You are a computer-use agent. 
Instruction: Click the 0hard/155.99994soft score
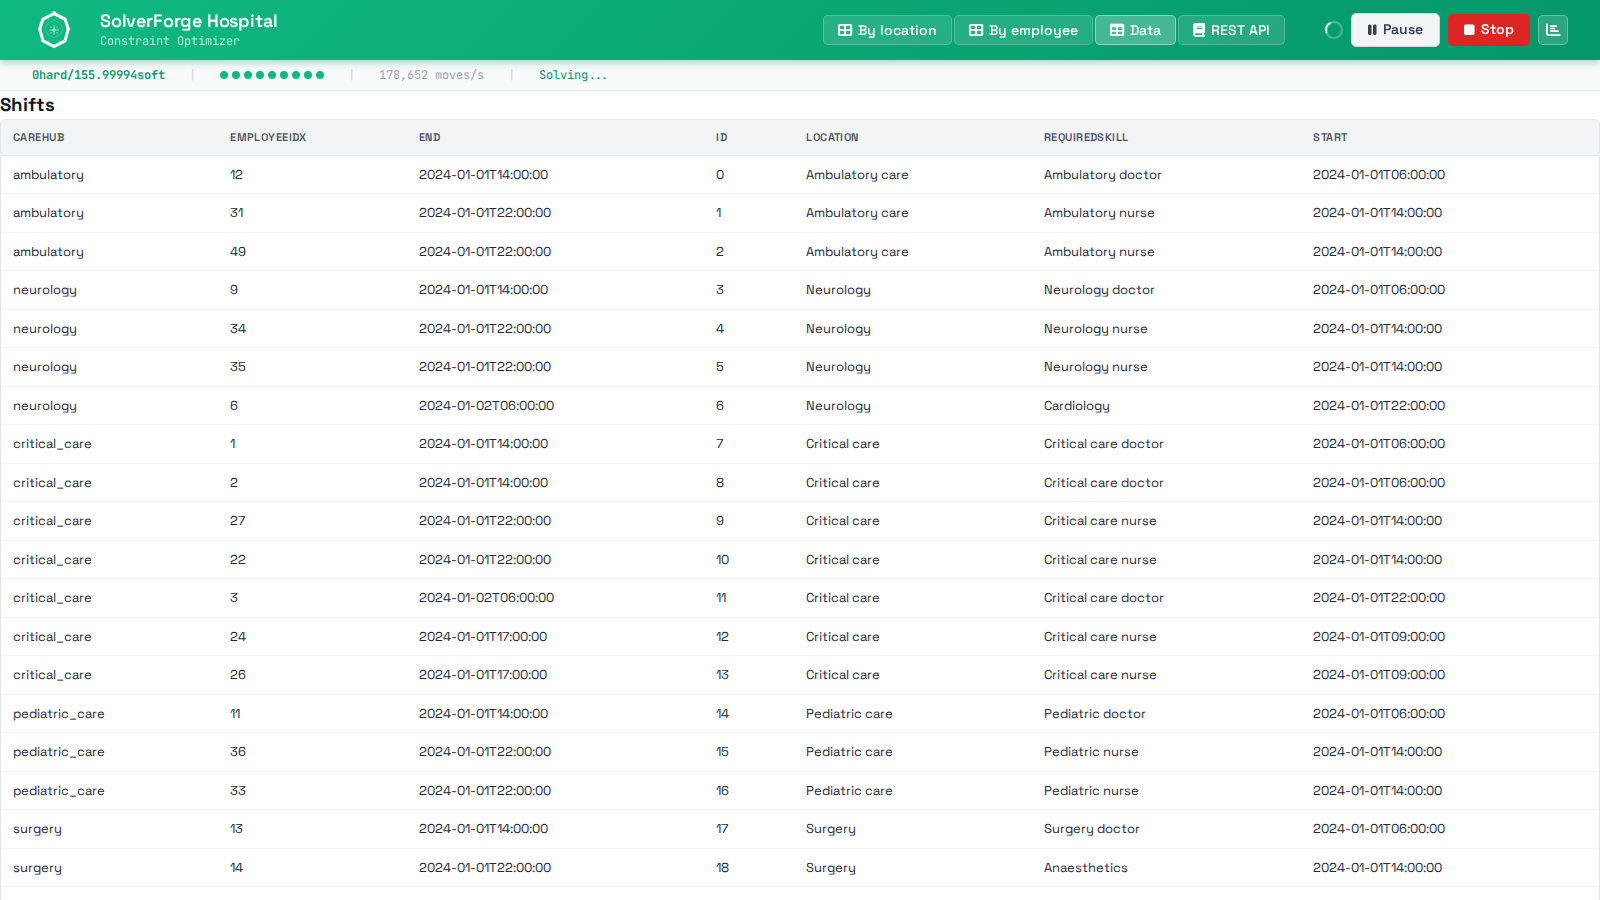98,75
